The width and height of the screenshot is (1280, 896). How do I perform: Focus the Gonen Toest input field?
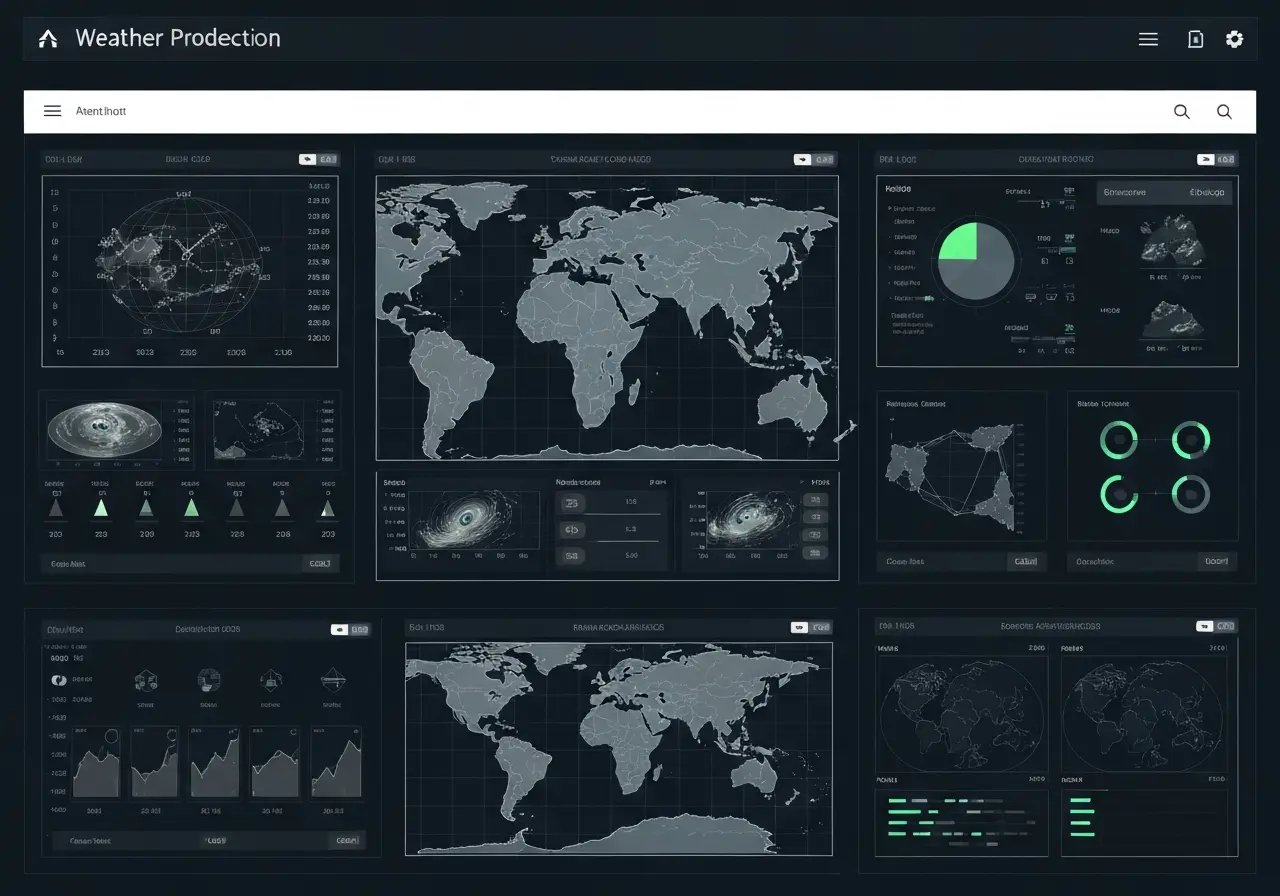(189, 841)
